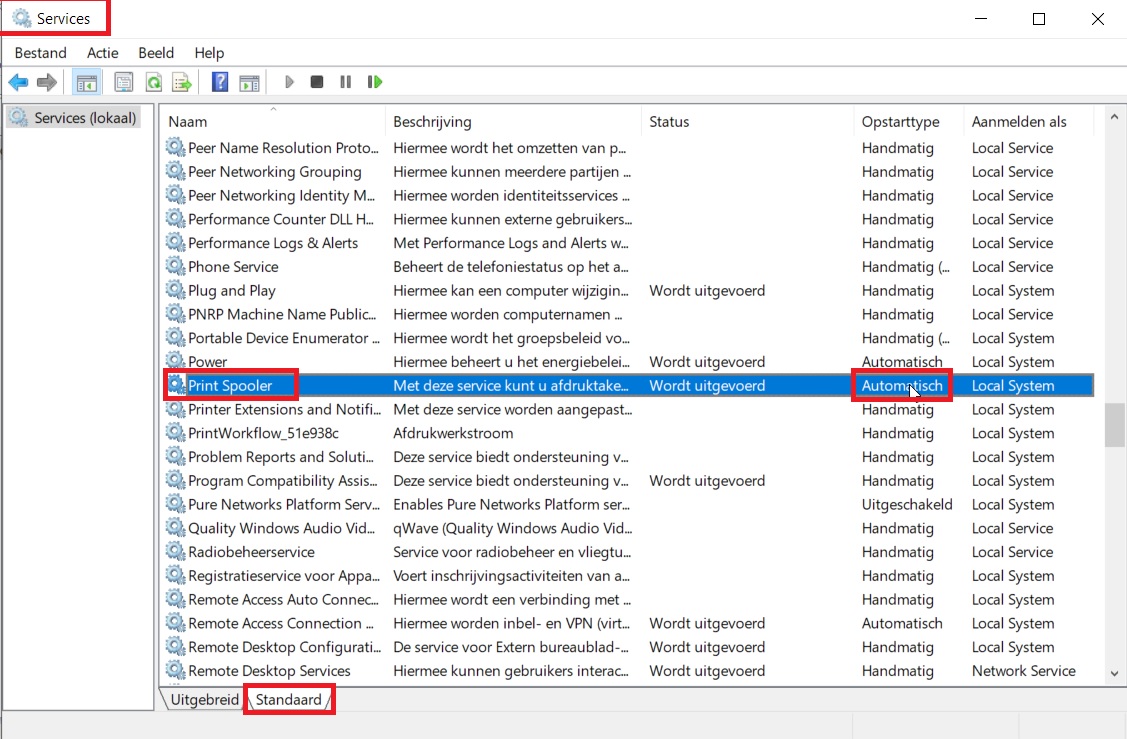The width and height of the screenshot is (1127, 739).
Task: Select Services (lokaal) in the tree
Action: point(85,118)
